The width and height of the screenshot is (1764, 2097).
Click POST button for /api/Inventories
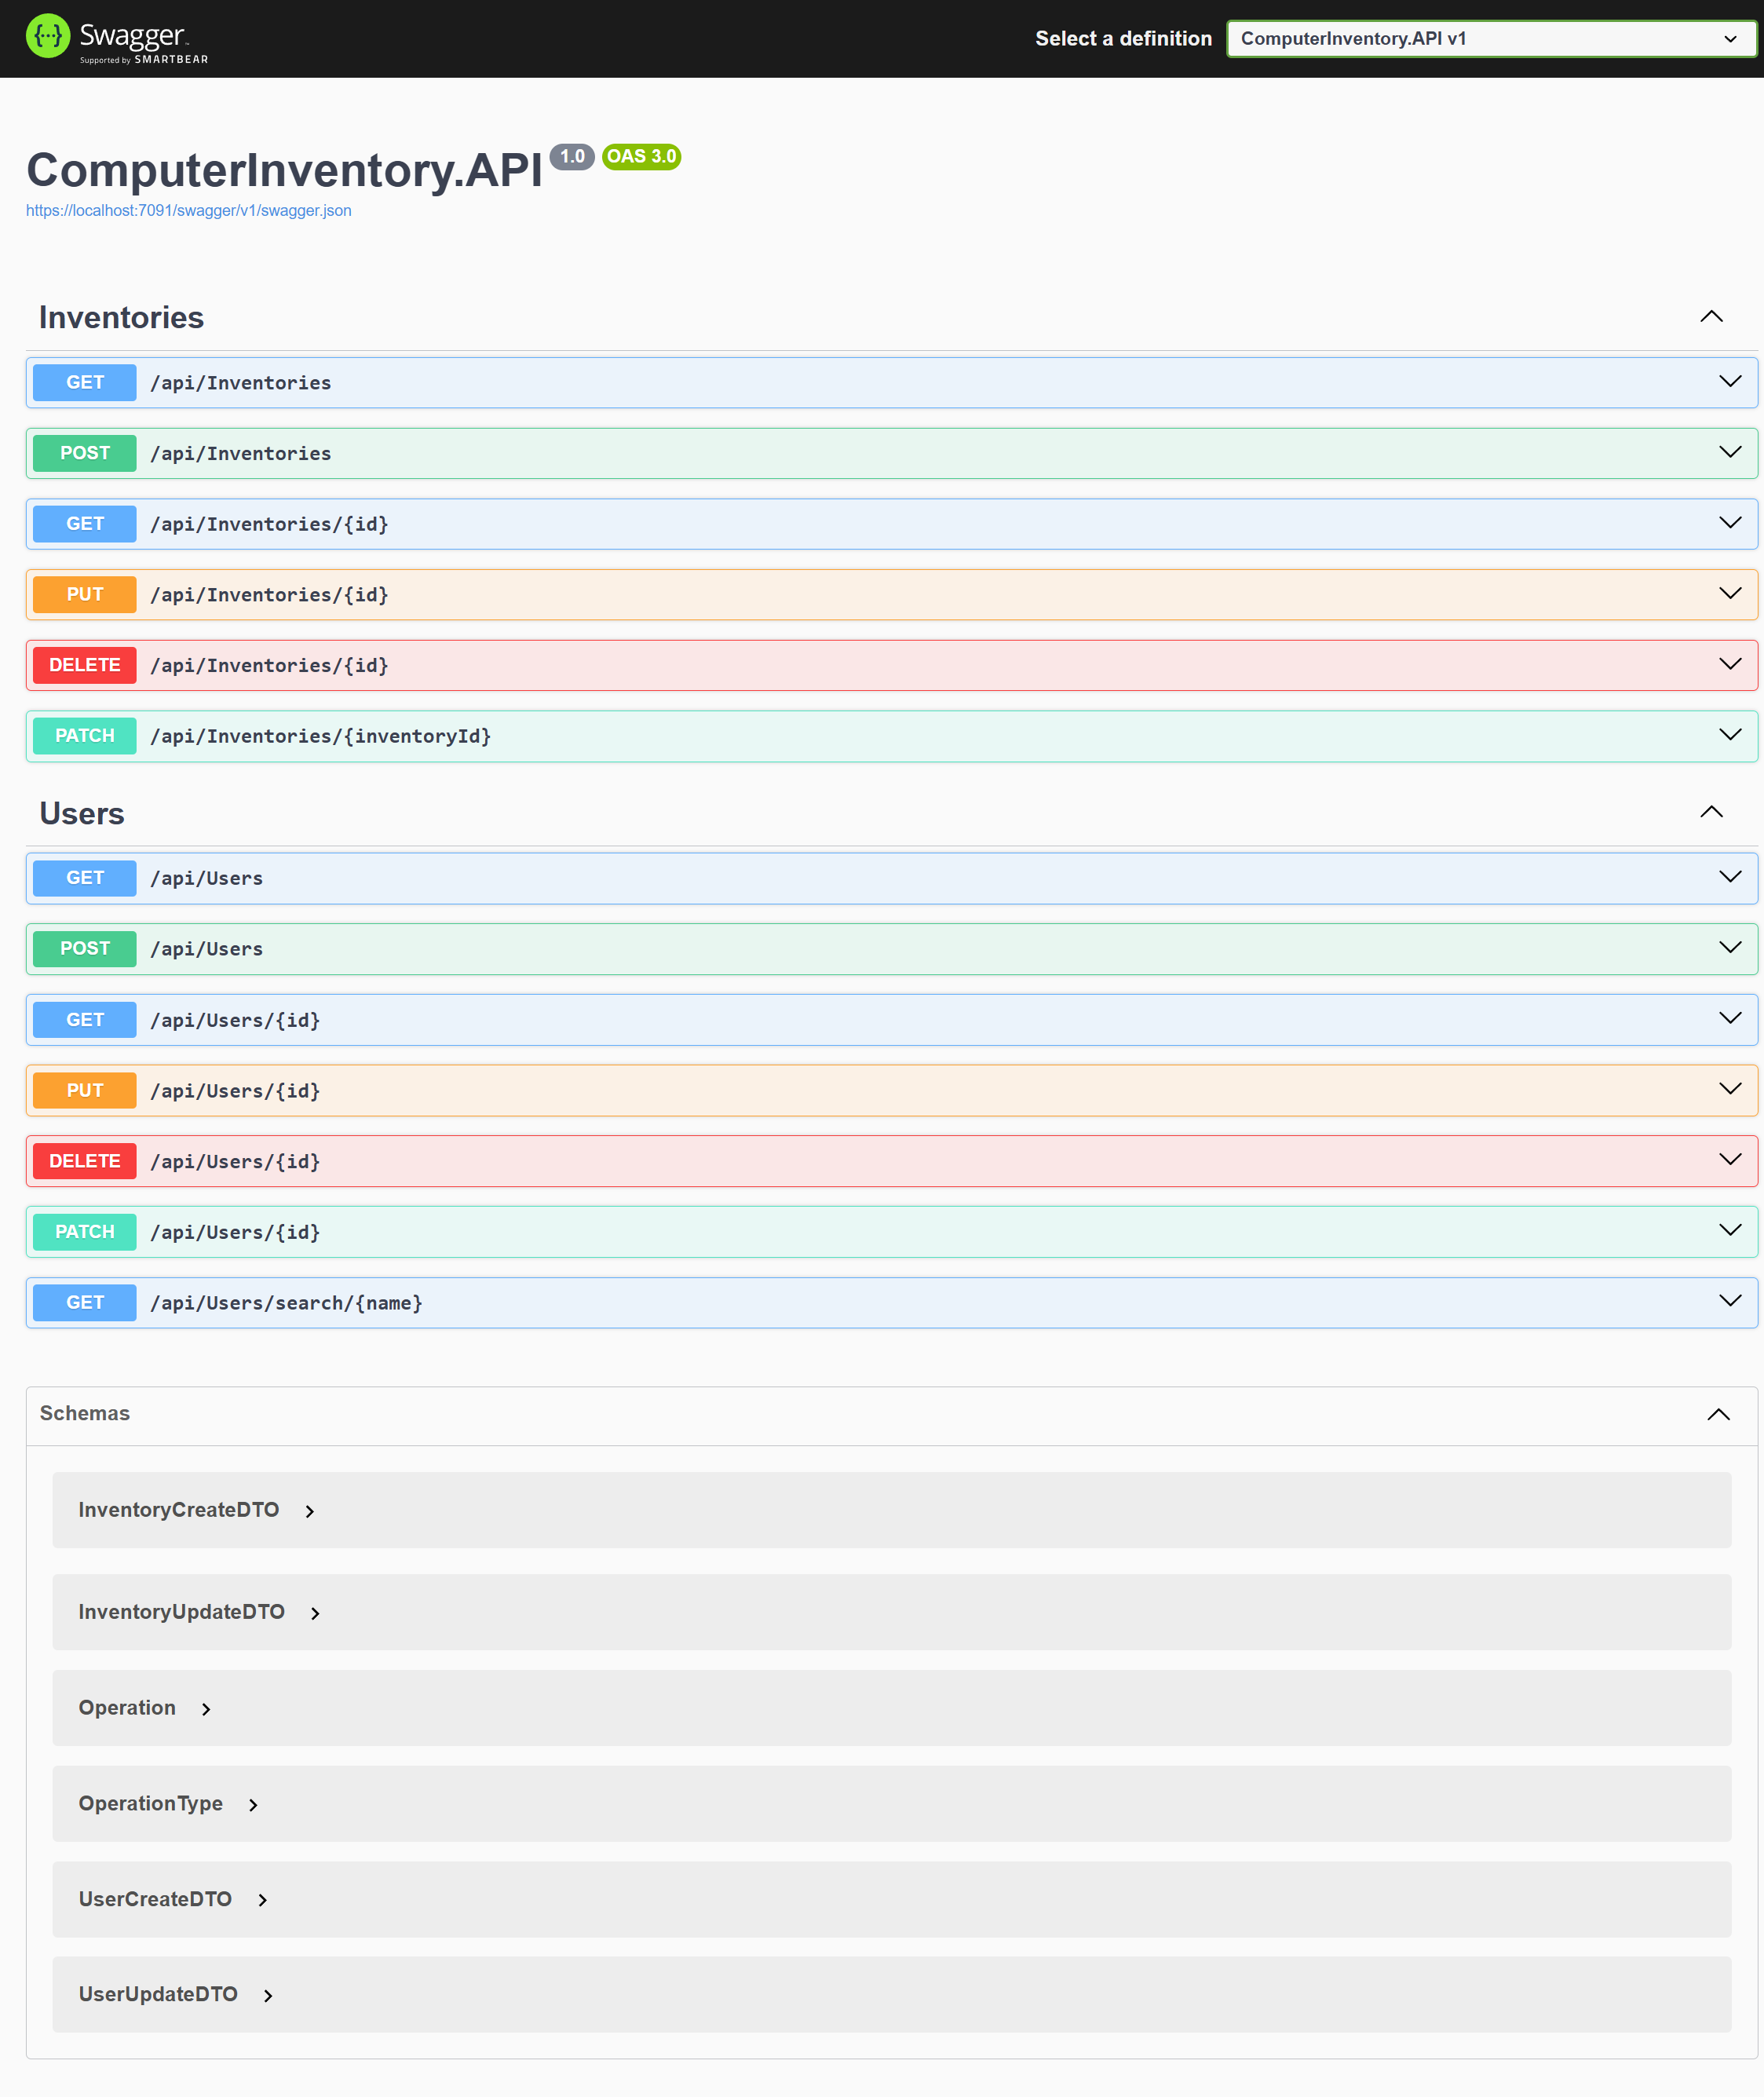(84, 453)
